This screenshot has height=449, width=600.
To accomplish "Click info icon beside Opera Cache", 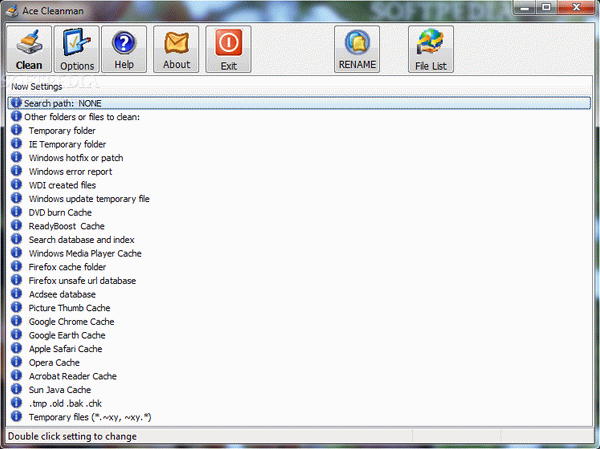I will [x=16, y=362].
